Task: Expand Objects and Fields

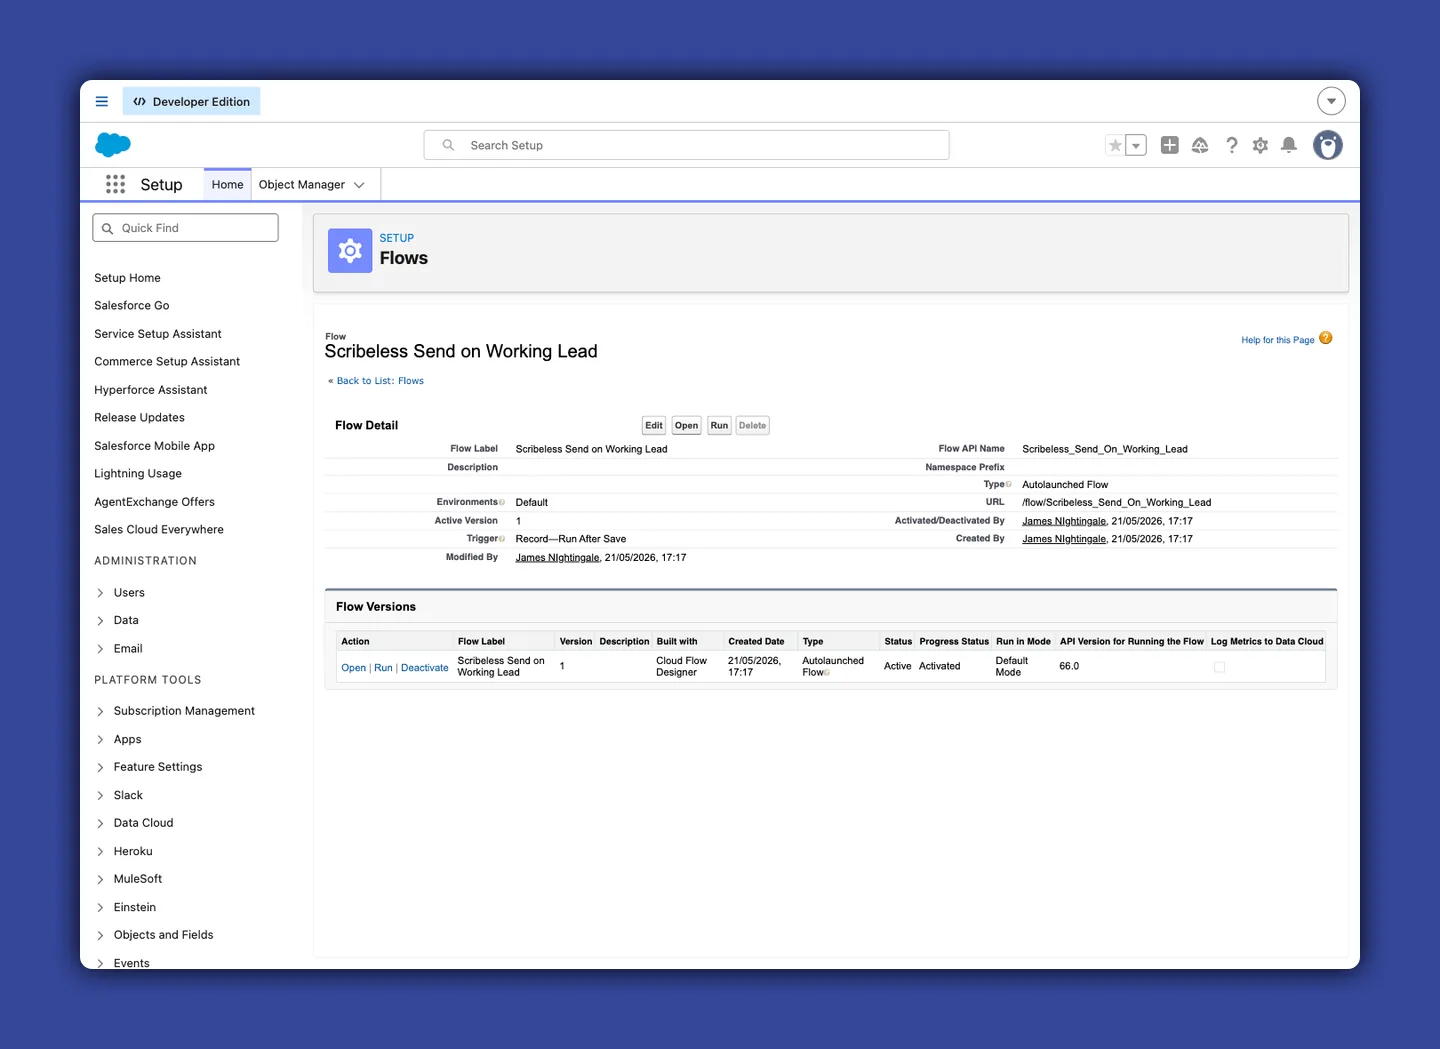Action: pyautogui.click(x=100, y=935)
